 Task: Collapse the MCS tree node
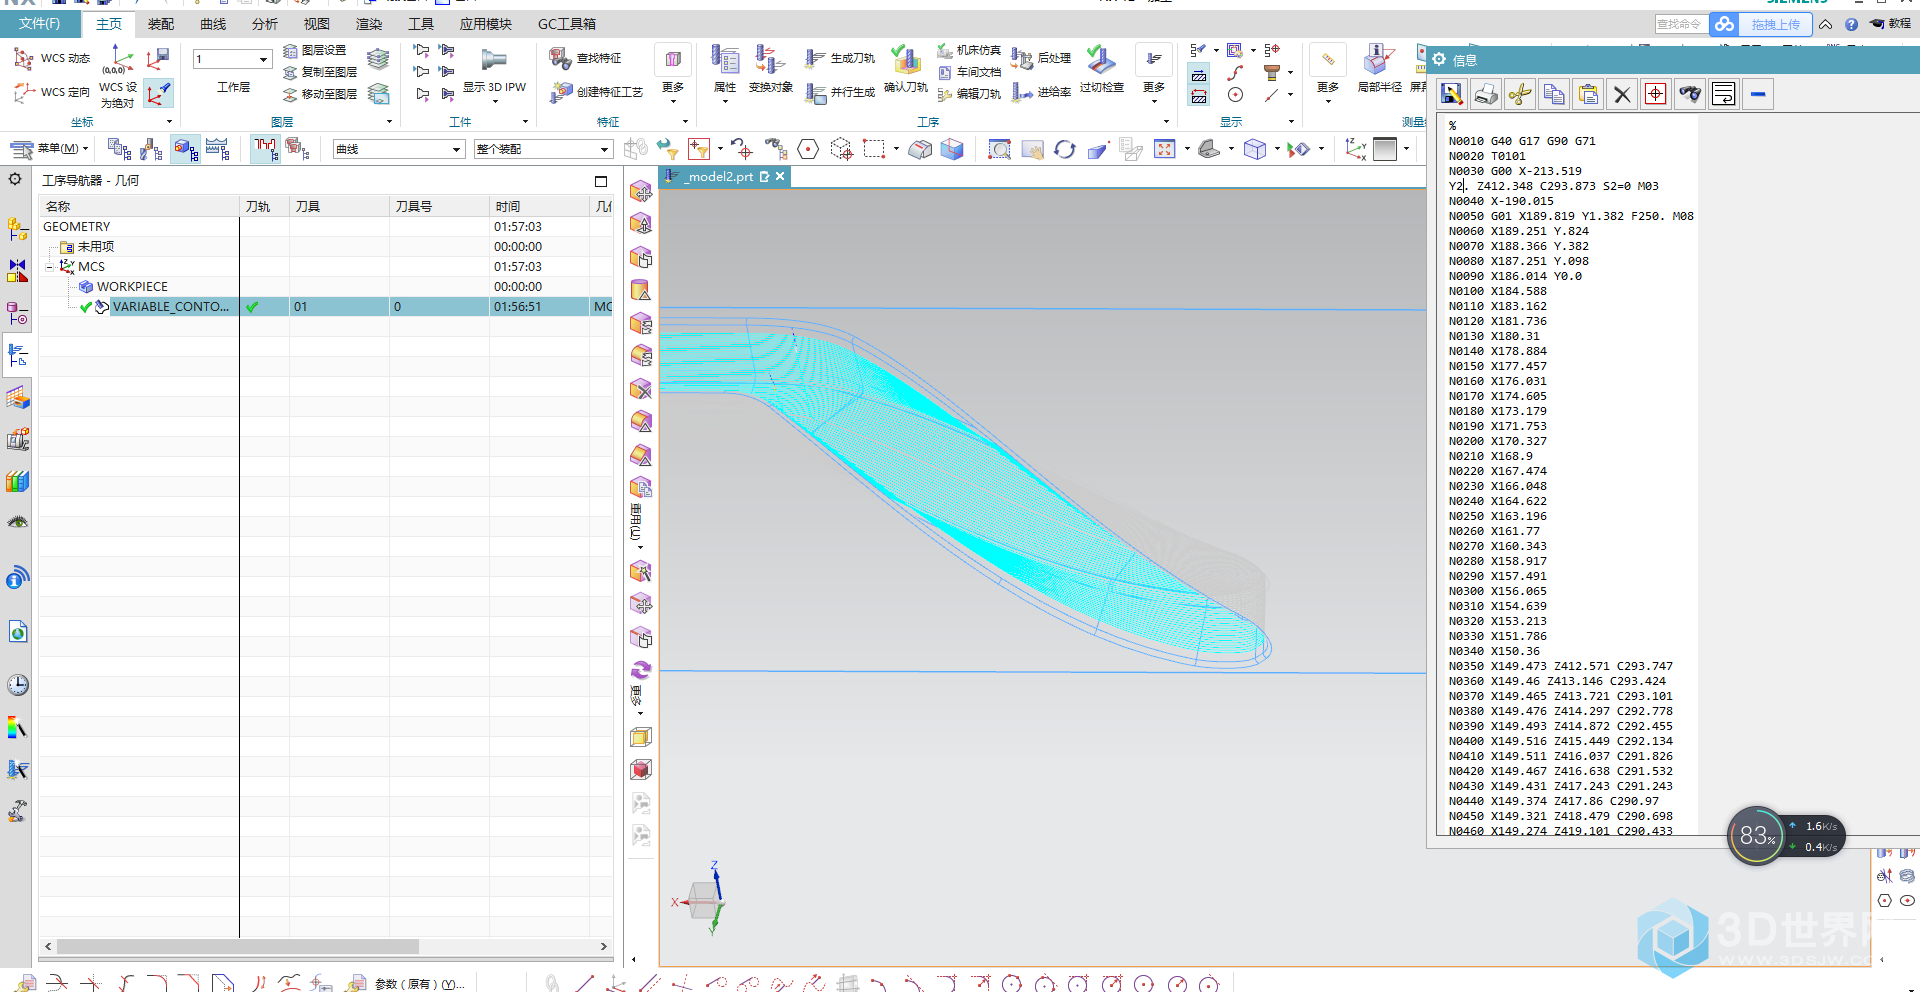[x=50, y=267]
